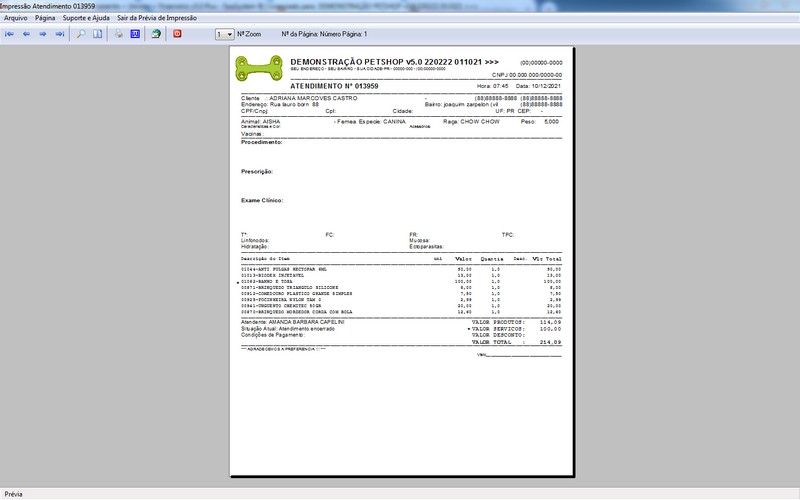
Task: Click the Descrição do Item header
Action: pos(265,259)
